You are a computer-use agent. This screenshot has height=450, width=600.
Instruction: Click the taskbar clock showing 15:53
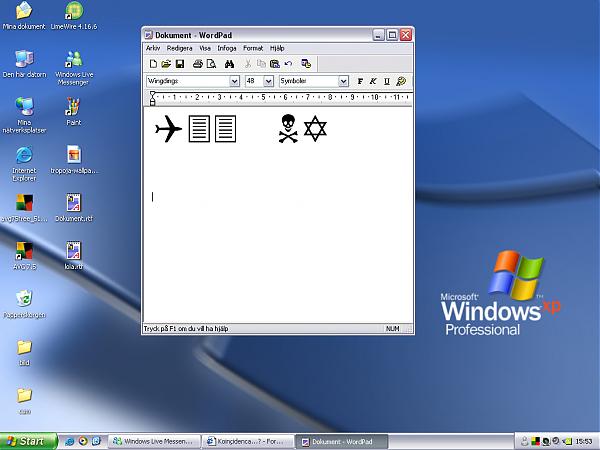tap(584, 442)
